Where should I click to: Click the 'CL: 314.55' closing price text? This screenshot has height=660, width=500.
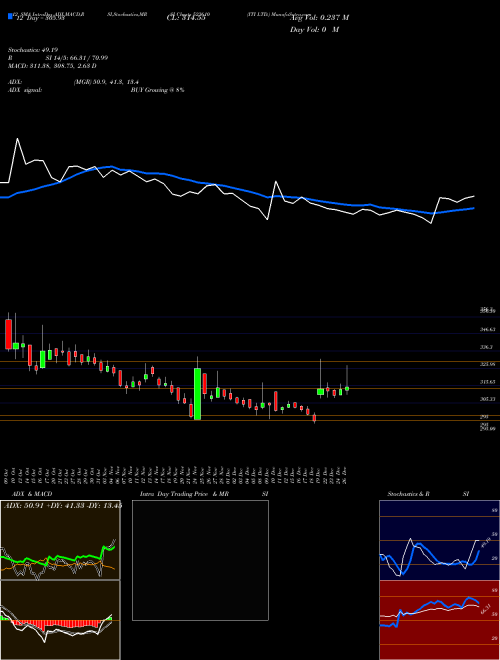click(x=186, y=18)
